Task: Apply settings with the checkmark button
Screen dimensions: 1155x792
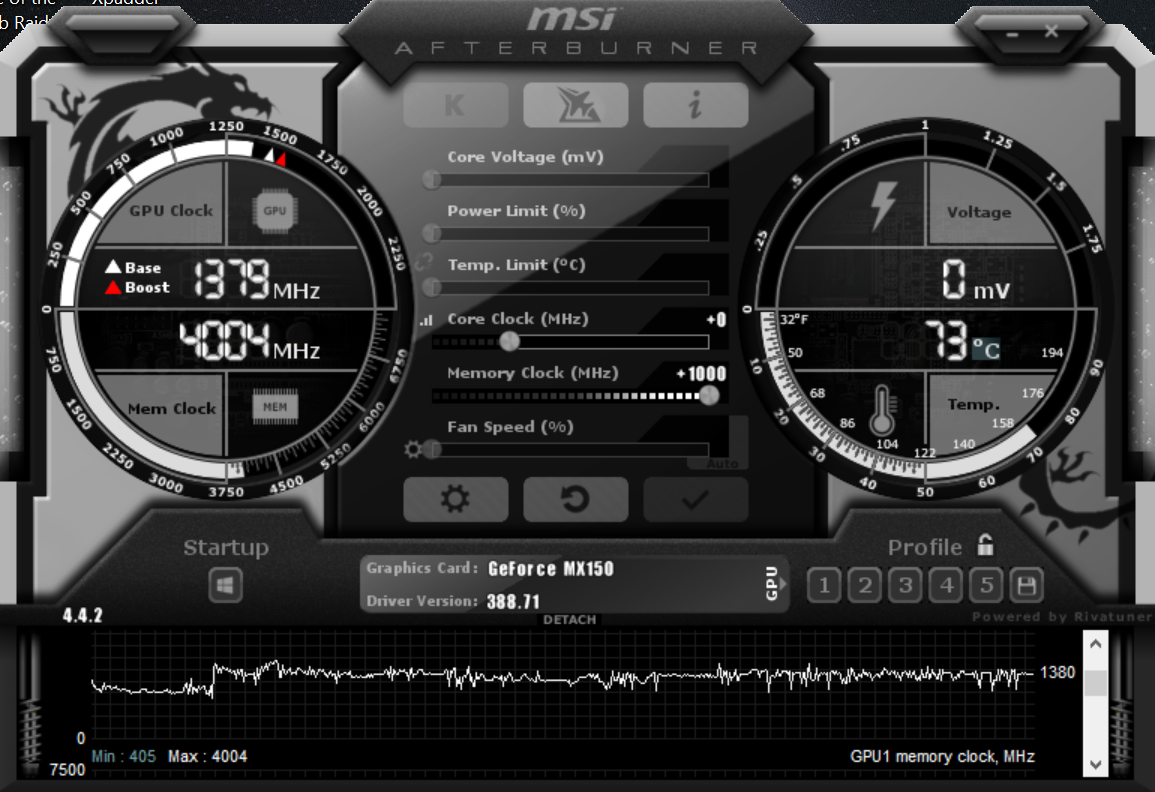Action: [x=695, y=500]
